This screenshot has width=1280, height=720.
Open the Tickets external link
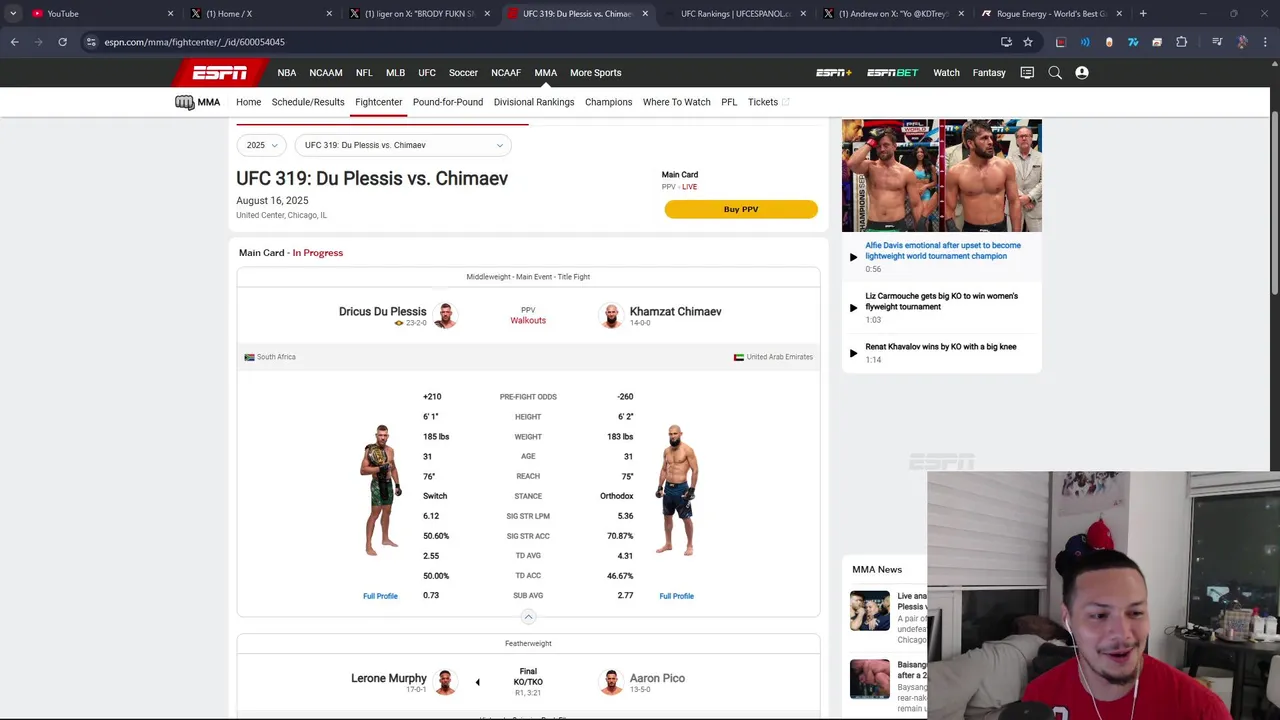[x=768, y=102]
